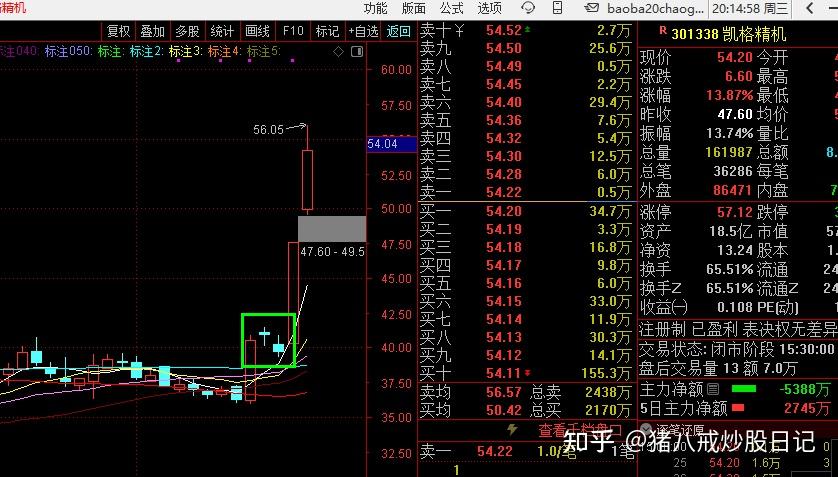Click 卖一 price 54.22 in order book

(x=503, y=192)
